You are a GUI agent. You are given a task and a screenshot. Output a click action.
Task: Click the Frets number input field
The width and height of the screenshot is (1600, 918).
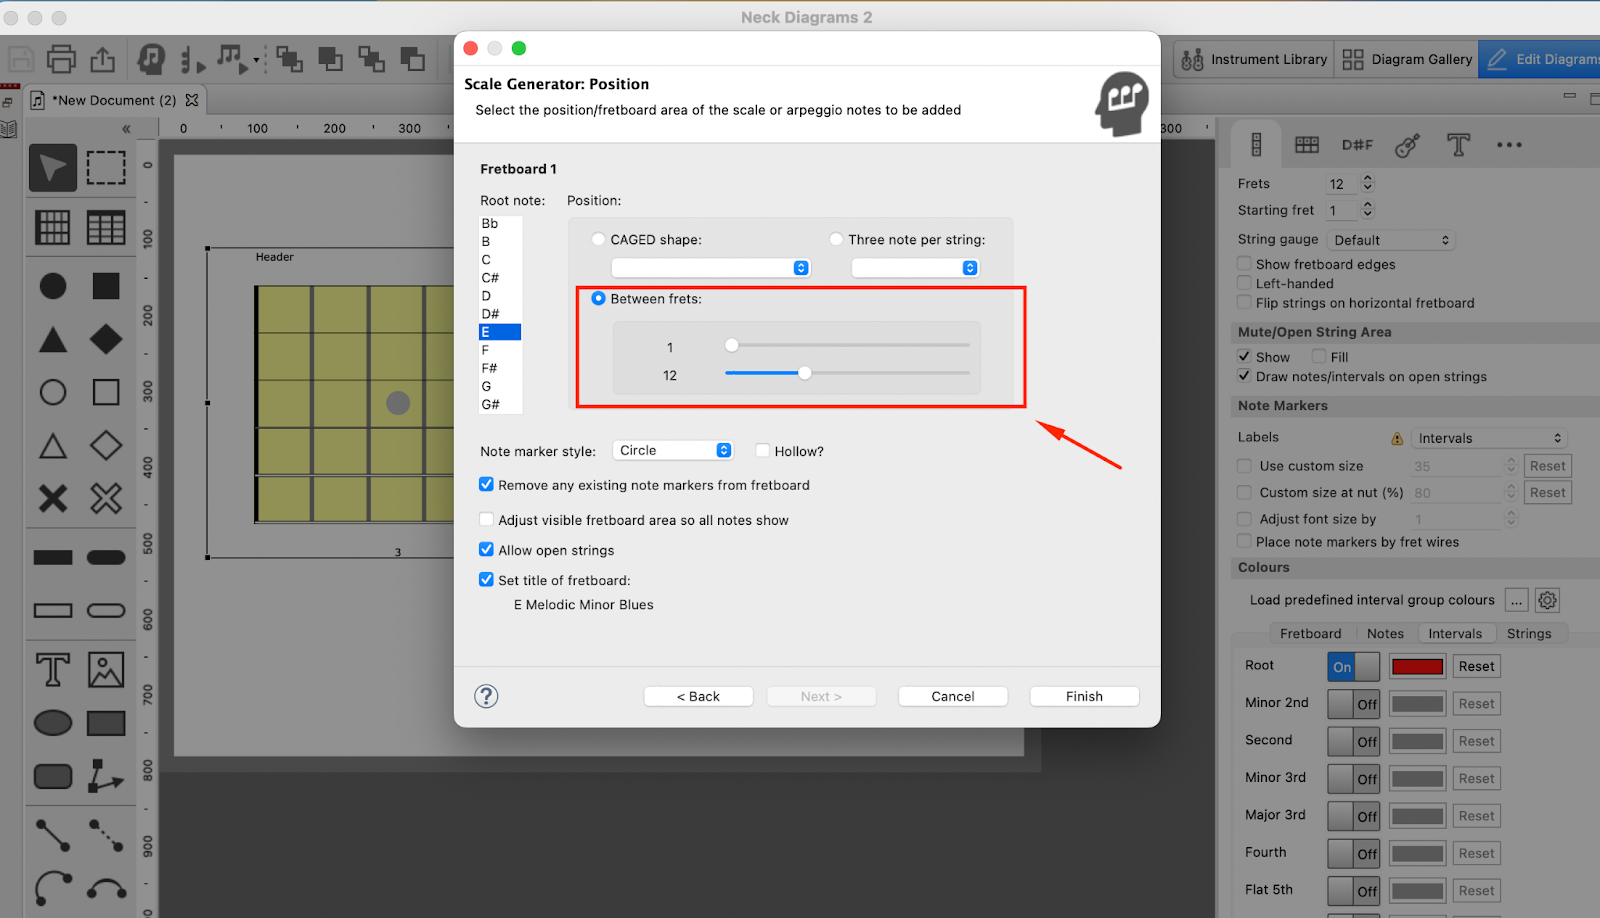tap(1341, 184)
